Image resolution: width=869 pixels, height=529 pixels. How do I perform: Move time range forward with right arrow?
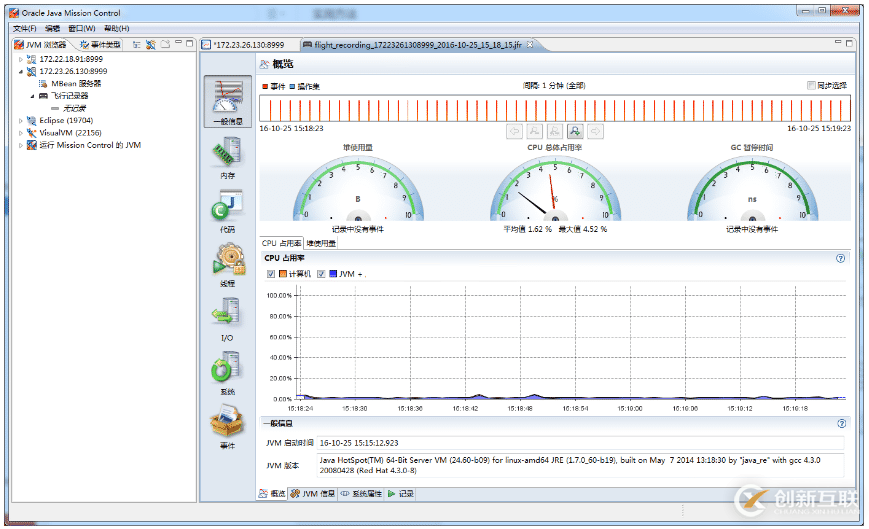coord(595,131)
